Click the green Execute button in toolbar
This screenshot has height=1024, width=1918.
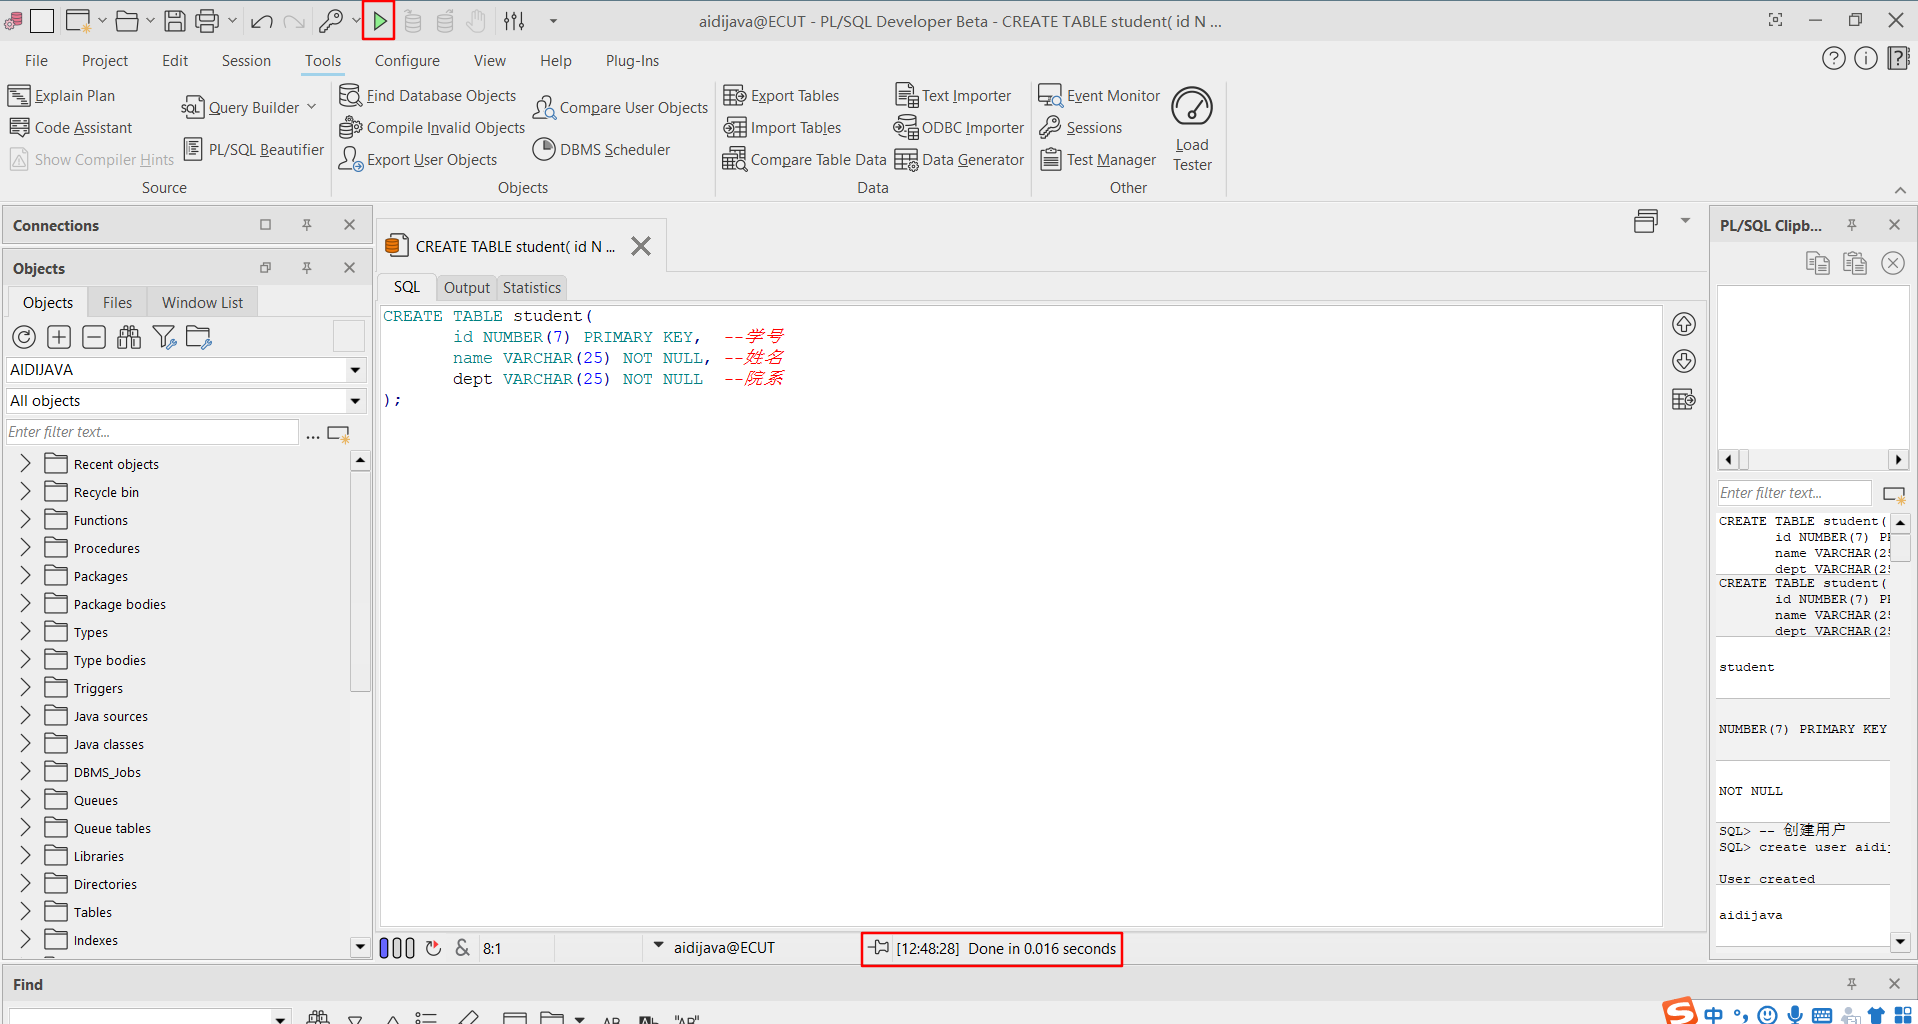tap(380, 21)
